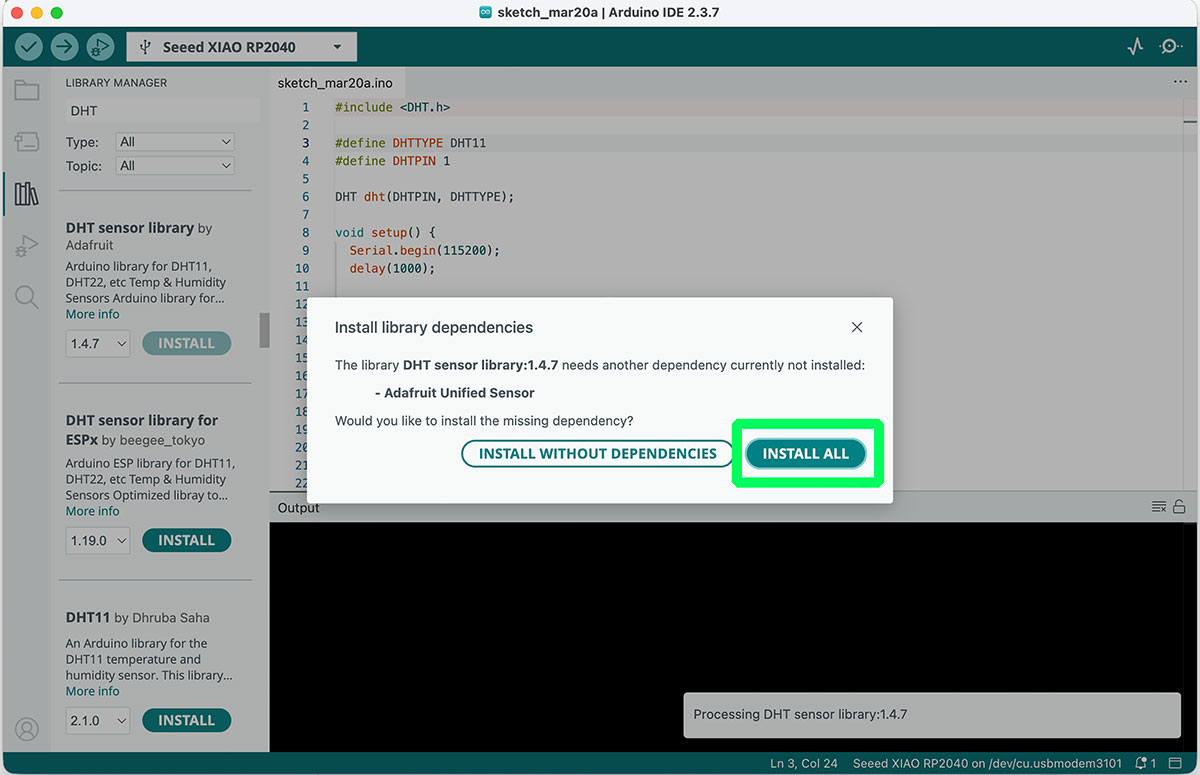Screen dimensions: 1200x775
Task: Install DHT sensor library by Adafruit
Action: pos(187,343)
